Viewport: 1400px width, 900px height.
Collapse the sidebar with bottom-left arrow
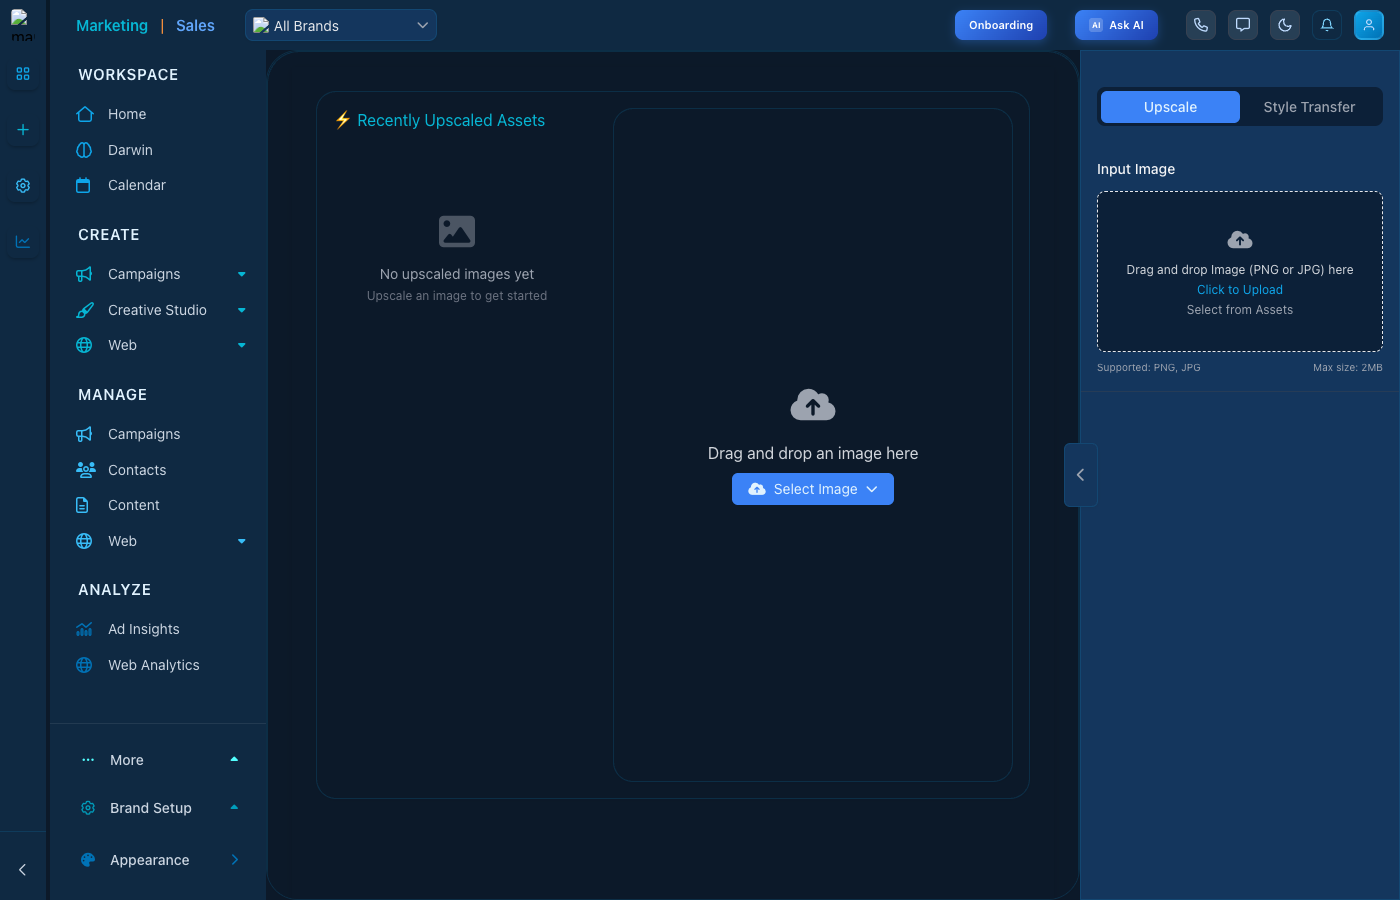coord(23,870)
